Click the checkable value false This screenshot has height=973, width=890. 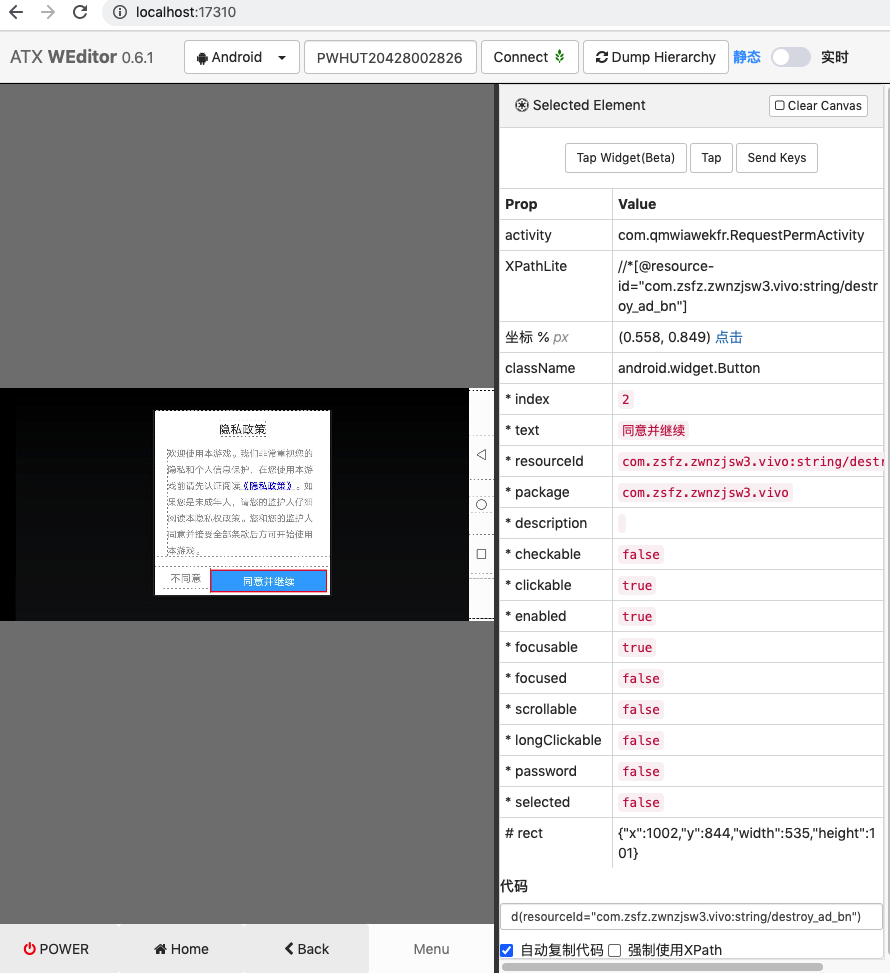click(x=641, y=554)
